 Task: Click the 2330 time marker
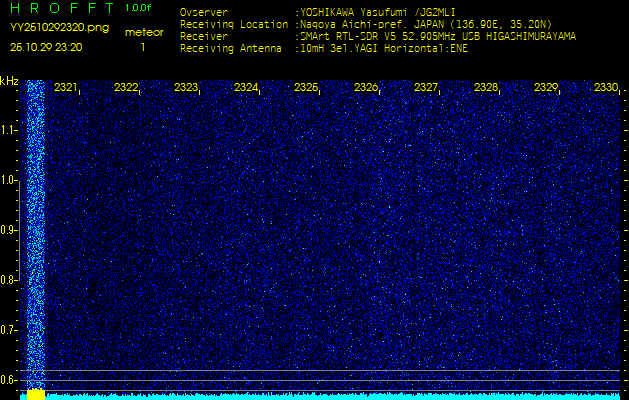point(605,88)
